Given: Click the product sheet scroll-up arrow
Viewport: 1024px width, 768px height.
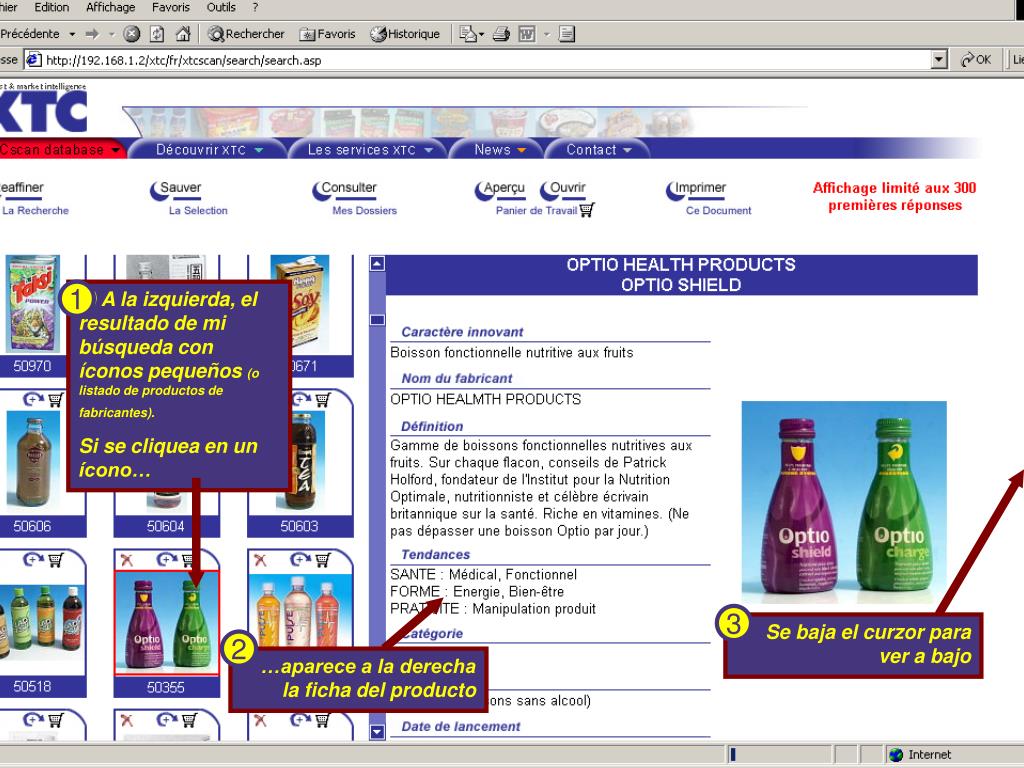Looking at the screenshot, I should click(x=377, y=264).
